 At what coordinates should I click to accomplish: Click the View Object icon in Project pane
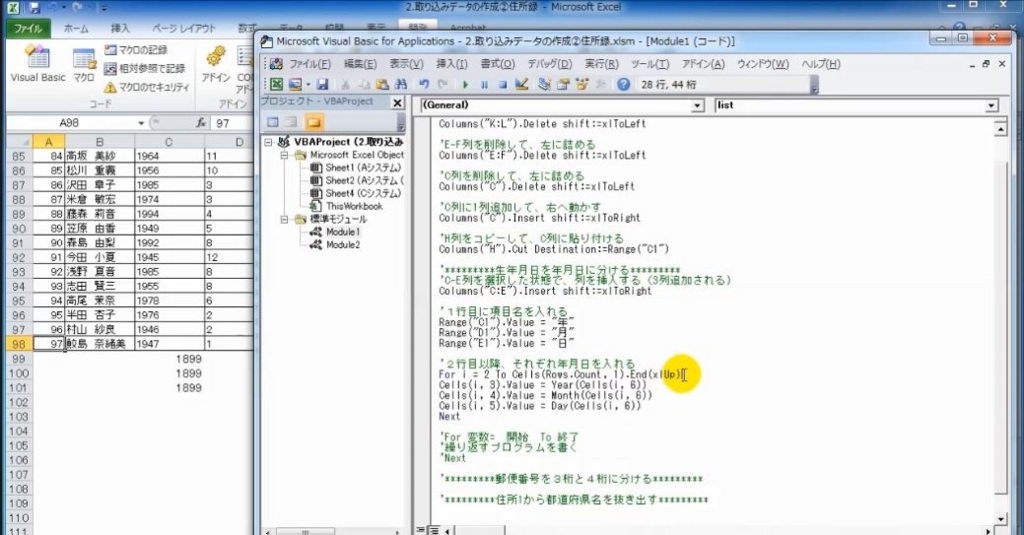click(291, 122)
